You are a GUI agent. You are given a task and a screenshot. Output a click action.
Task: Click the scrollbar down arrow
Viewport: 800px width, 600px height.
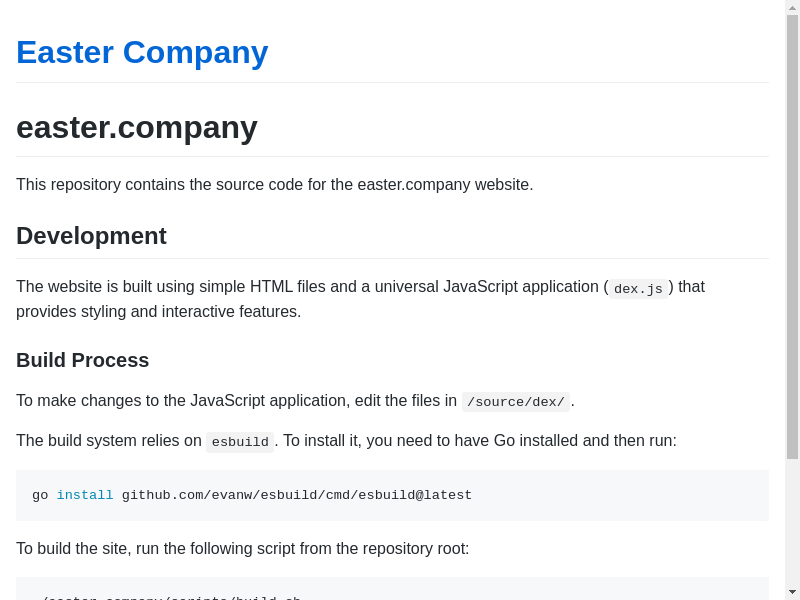click(792, 592)
